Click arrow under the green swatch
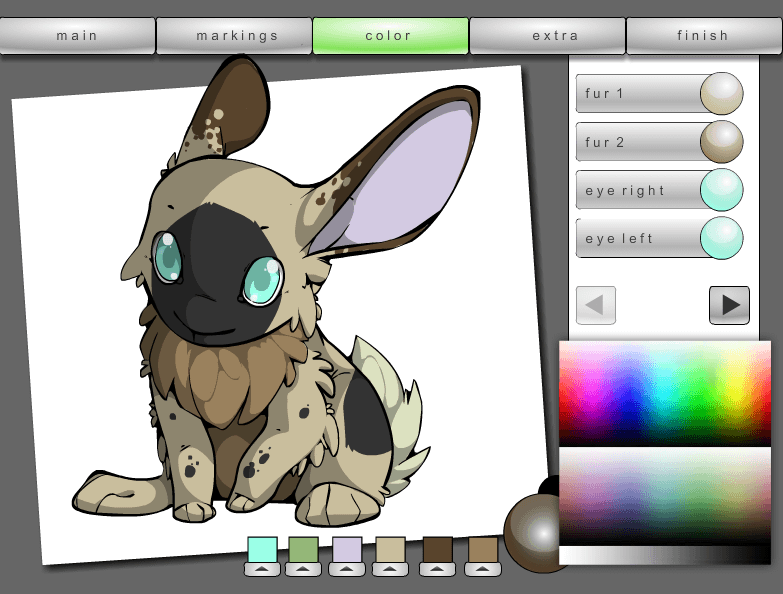 (x=303, y=569)
